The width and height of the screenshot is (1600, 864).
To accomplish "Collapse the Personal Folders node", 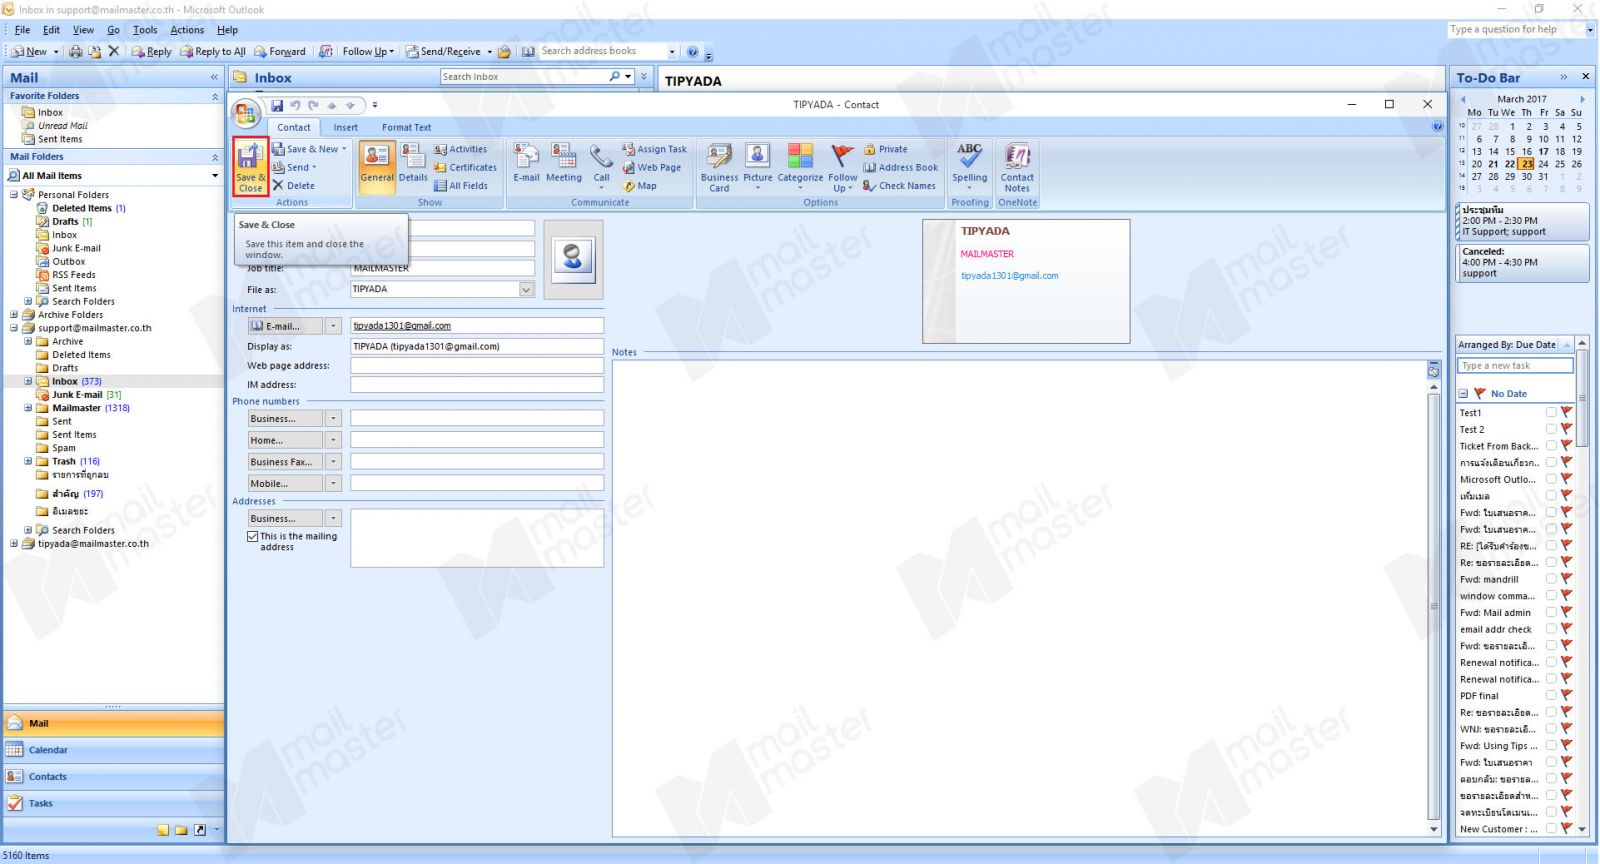I will pos(14,194).
